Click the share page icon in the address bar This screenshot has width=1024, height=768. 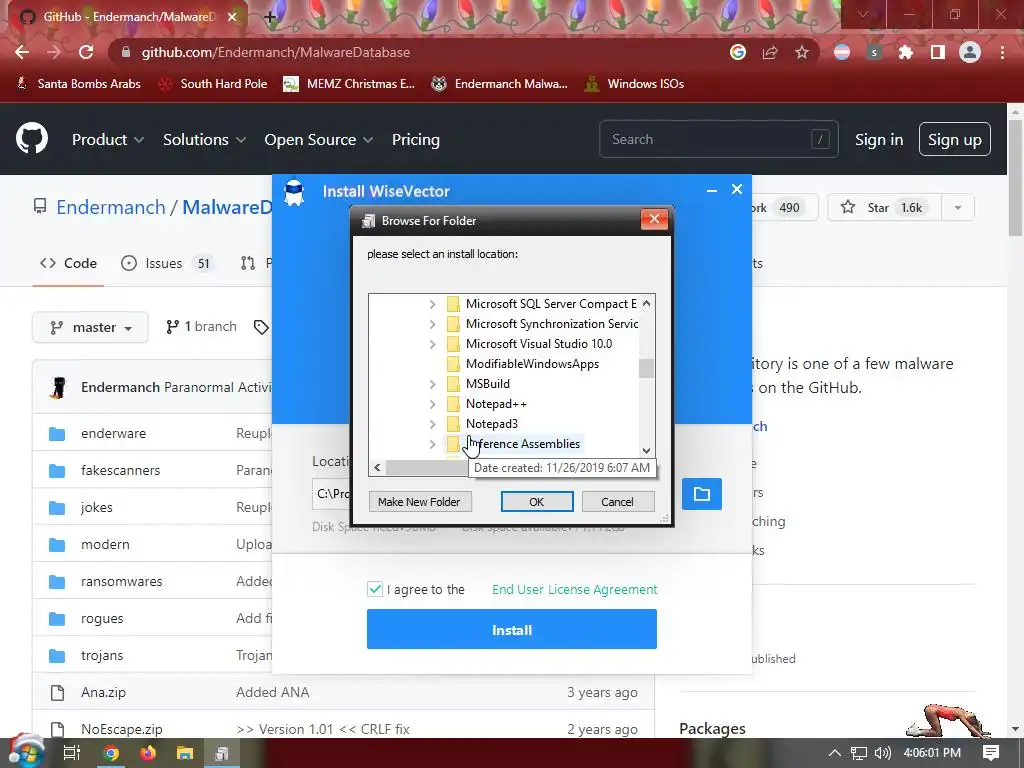(x=770, y=52)
